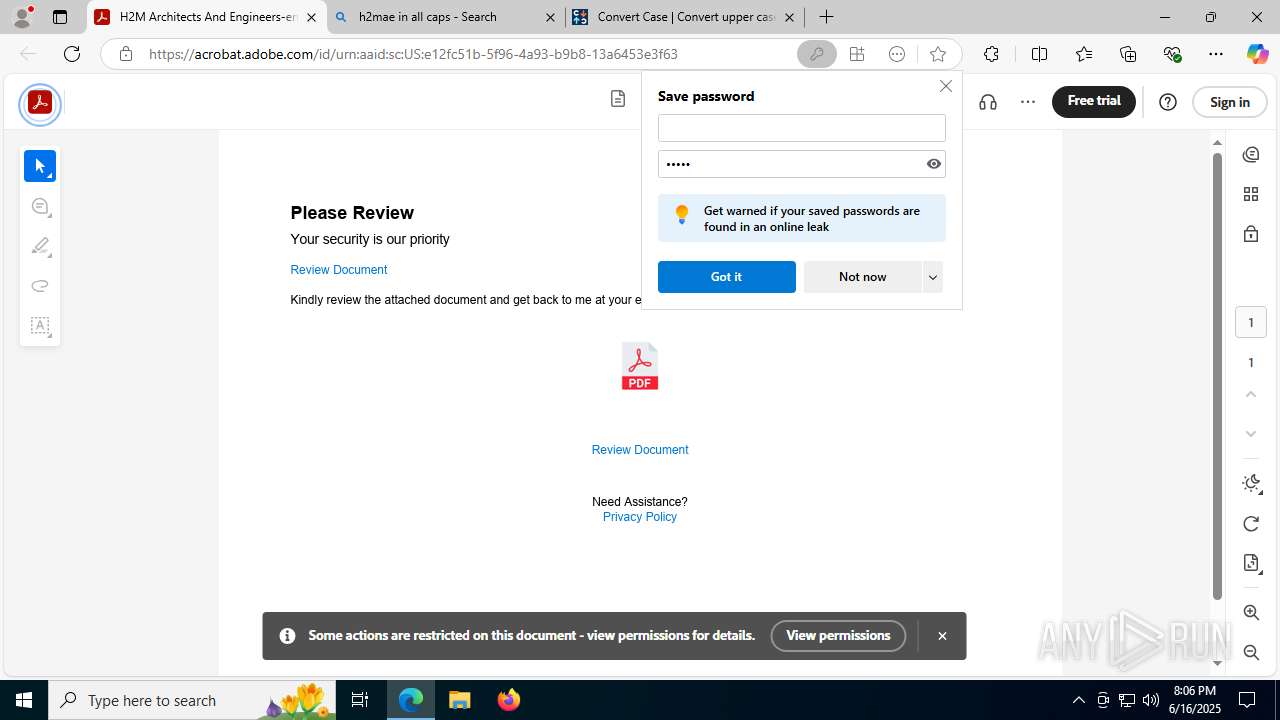Viewport: 1280px width, 720px height.
Task: Click the document properties page icon
Action: pyautogui.click(x=1251, y=564)
